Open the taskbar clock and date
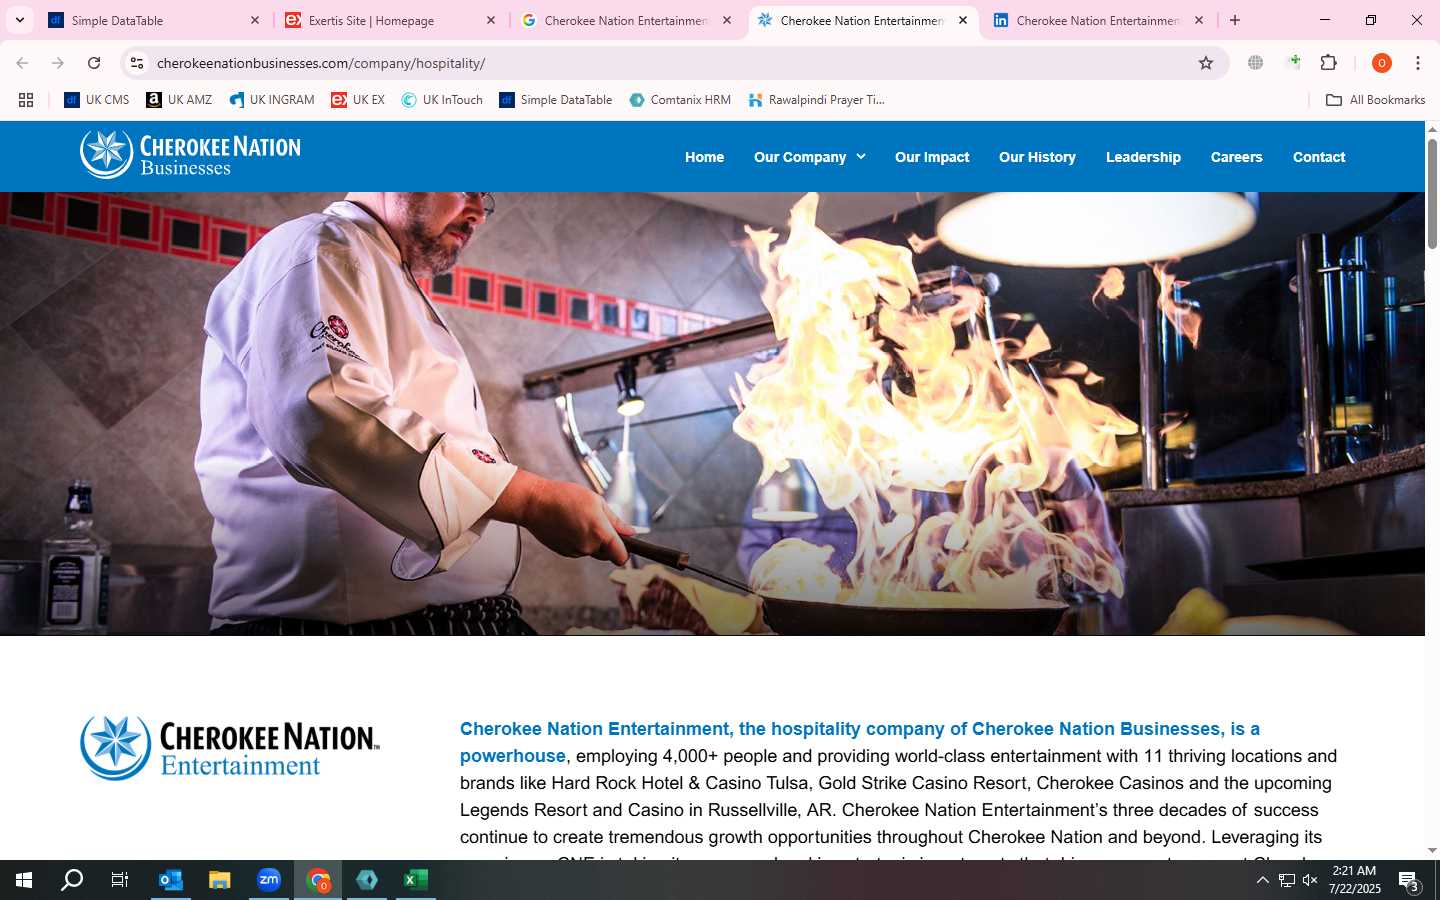This screenshot has width=1440, height=900. 1355,880
